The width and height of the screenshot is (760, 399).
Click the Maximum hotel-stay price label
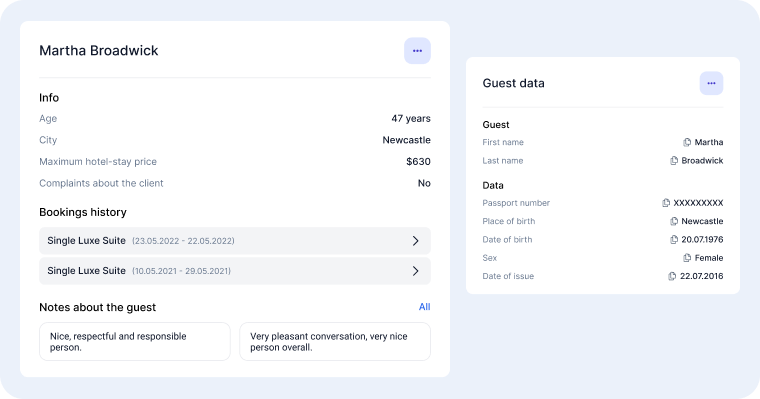(x=98, y=162)
